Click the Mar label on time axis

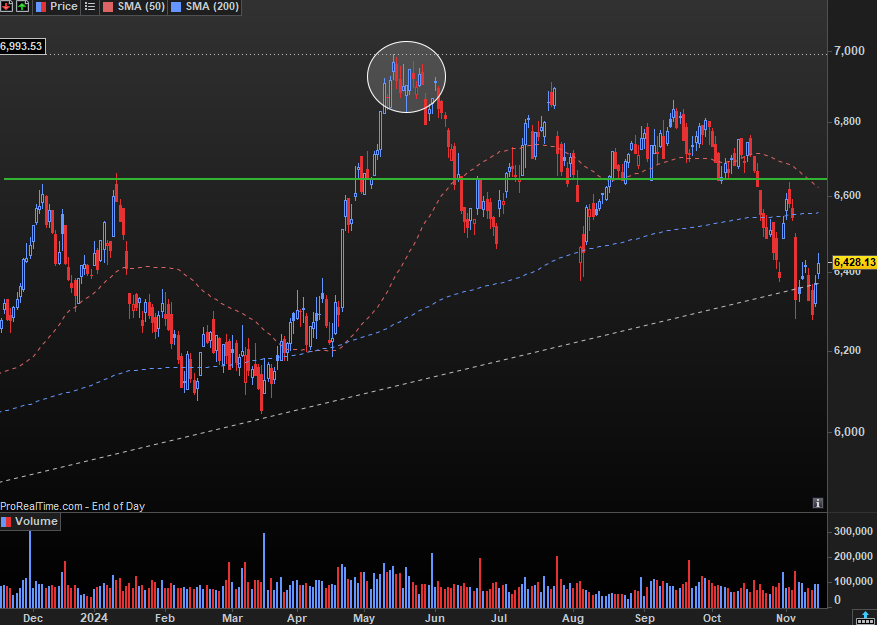(233, 618)
